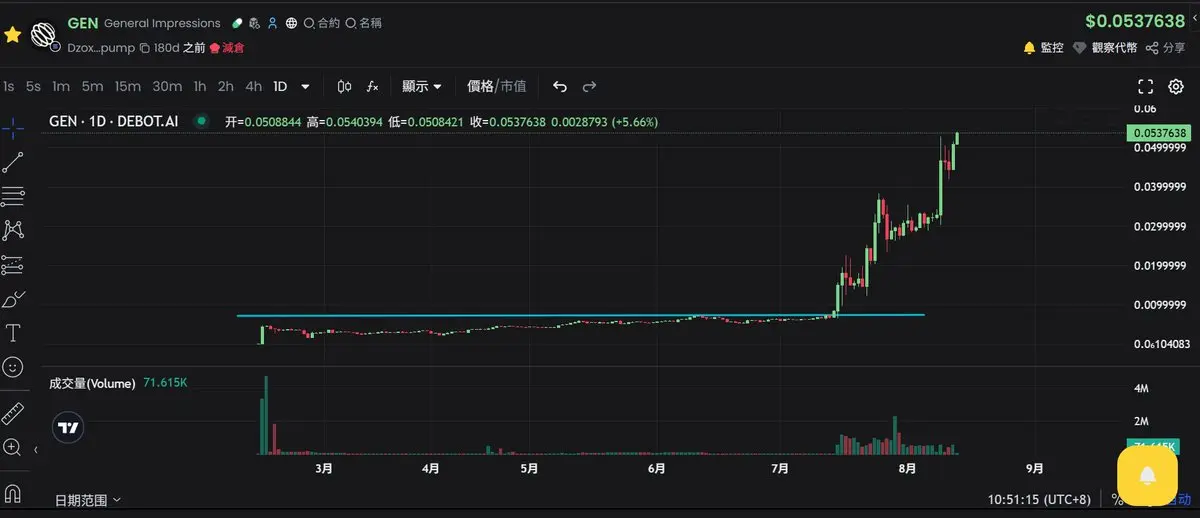Search by name (名稱)
1200x518 pixels.
(x=363, y=23)
